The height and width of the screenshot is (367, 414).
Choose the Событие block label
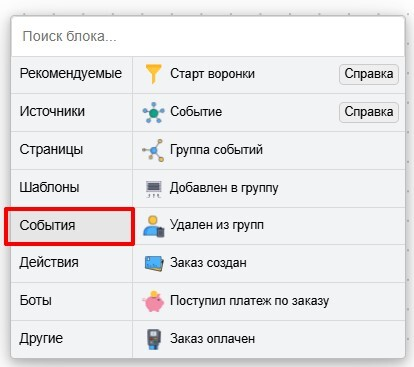coord(196,112)
